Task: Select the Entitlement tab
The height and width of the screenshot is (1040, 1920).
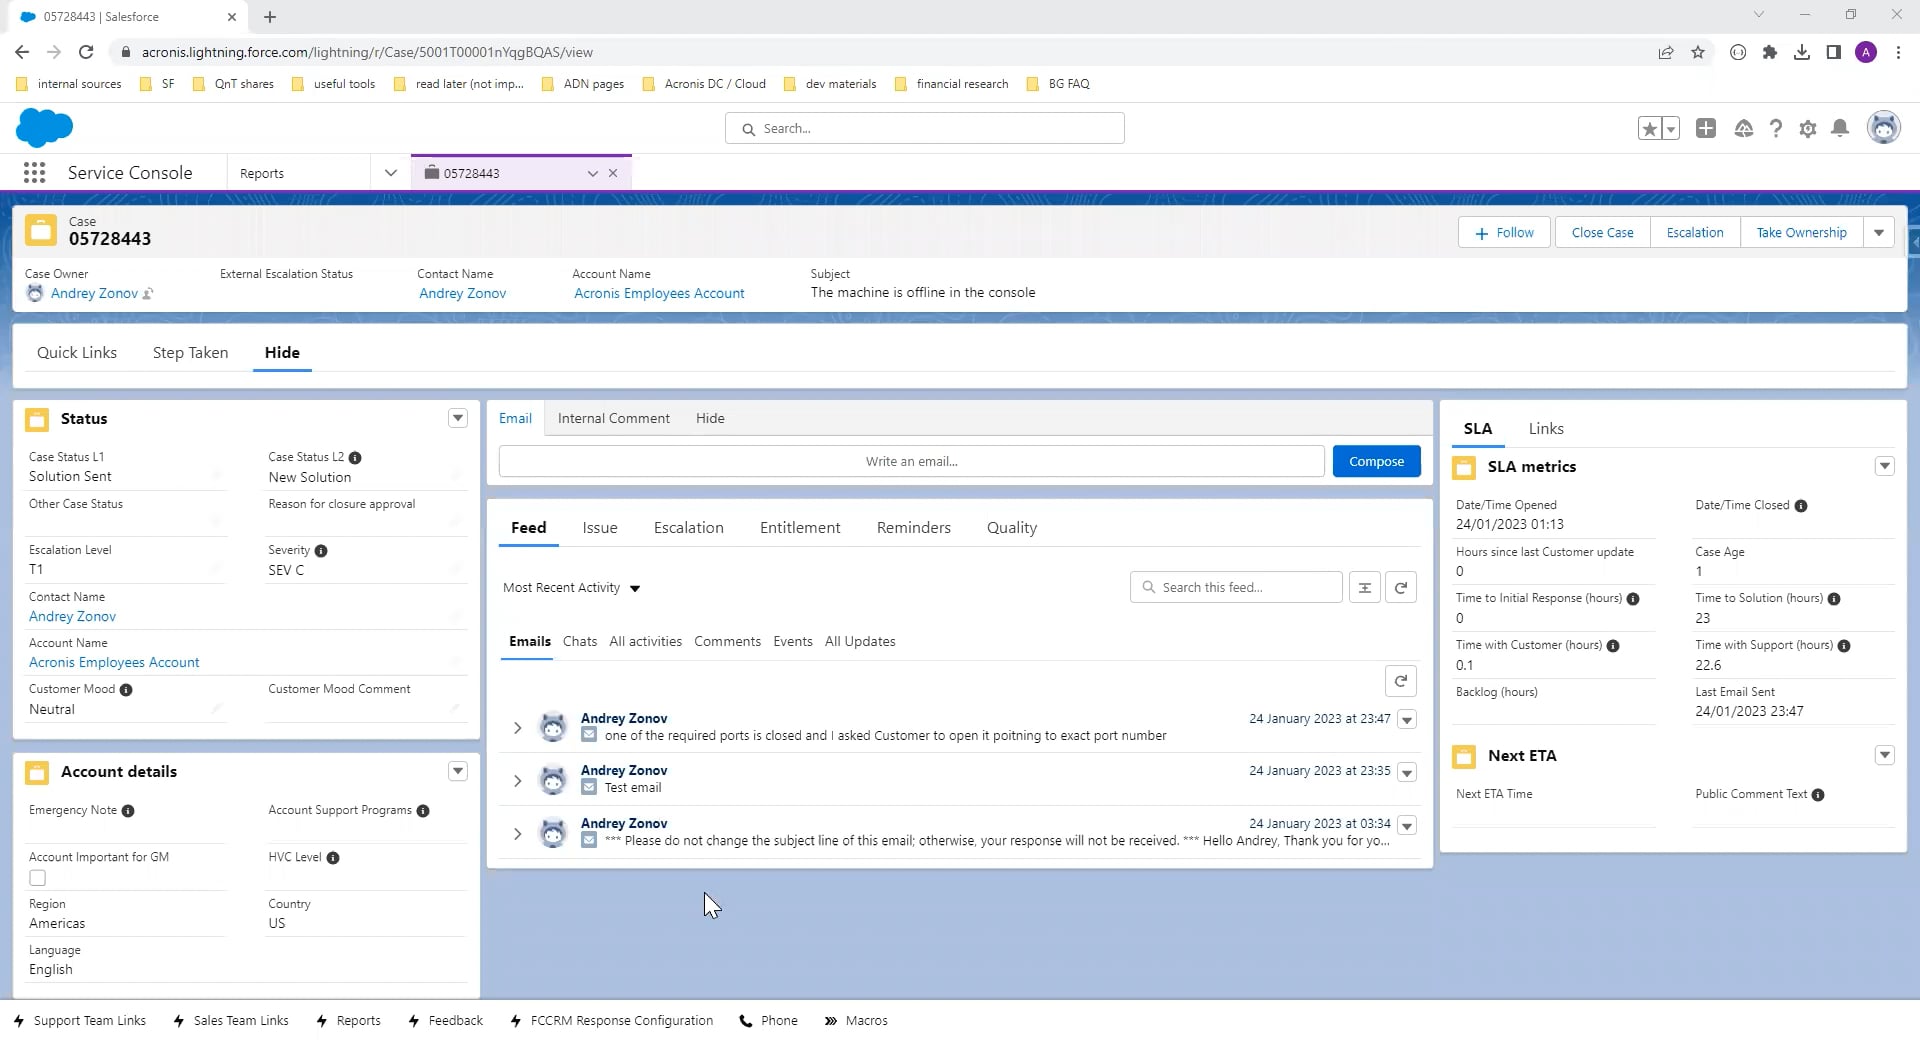Action: 799,528
